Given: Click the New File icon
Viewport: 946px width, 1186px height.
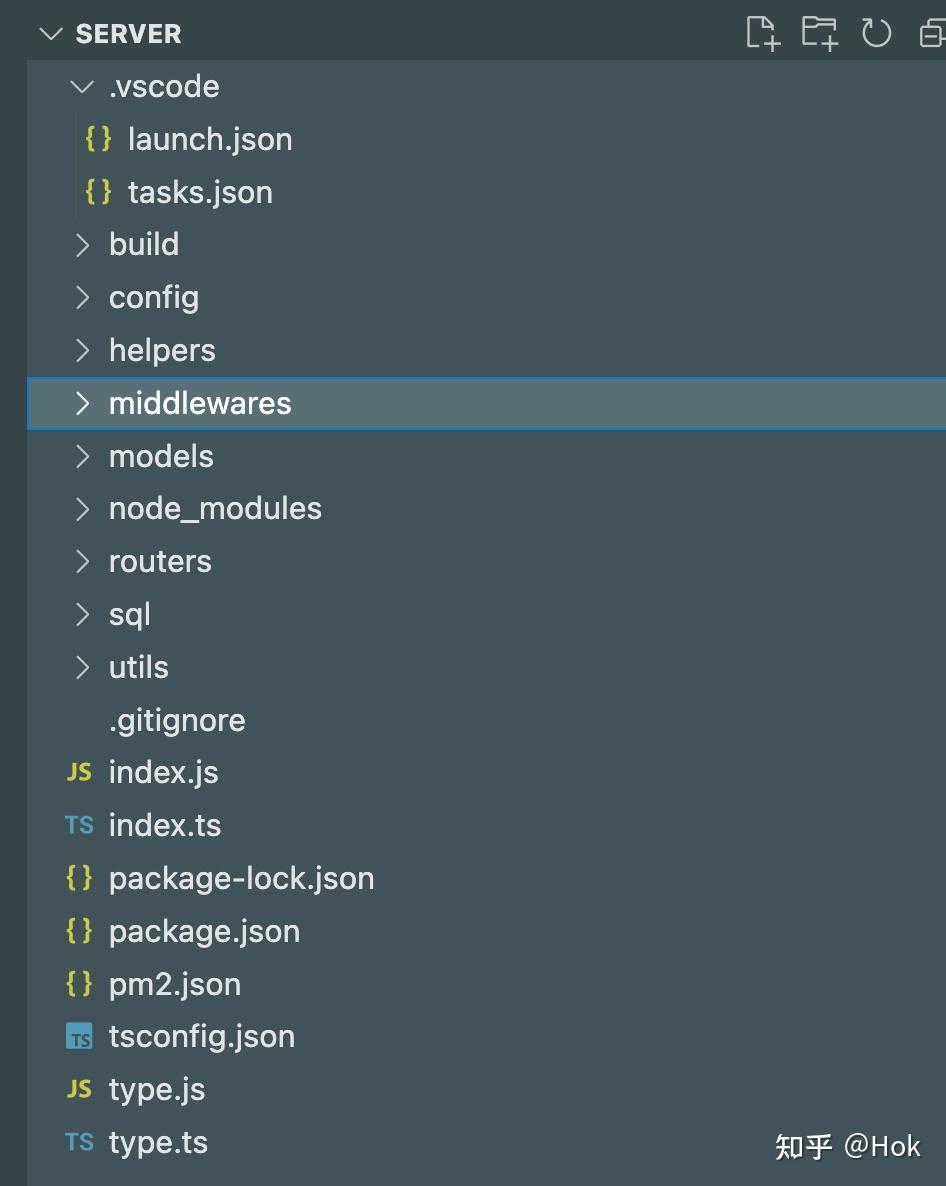Looking at the screenshot, I should tap(762, 34).
